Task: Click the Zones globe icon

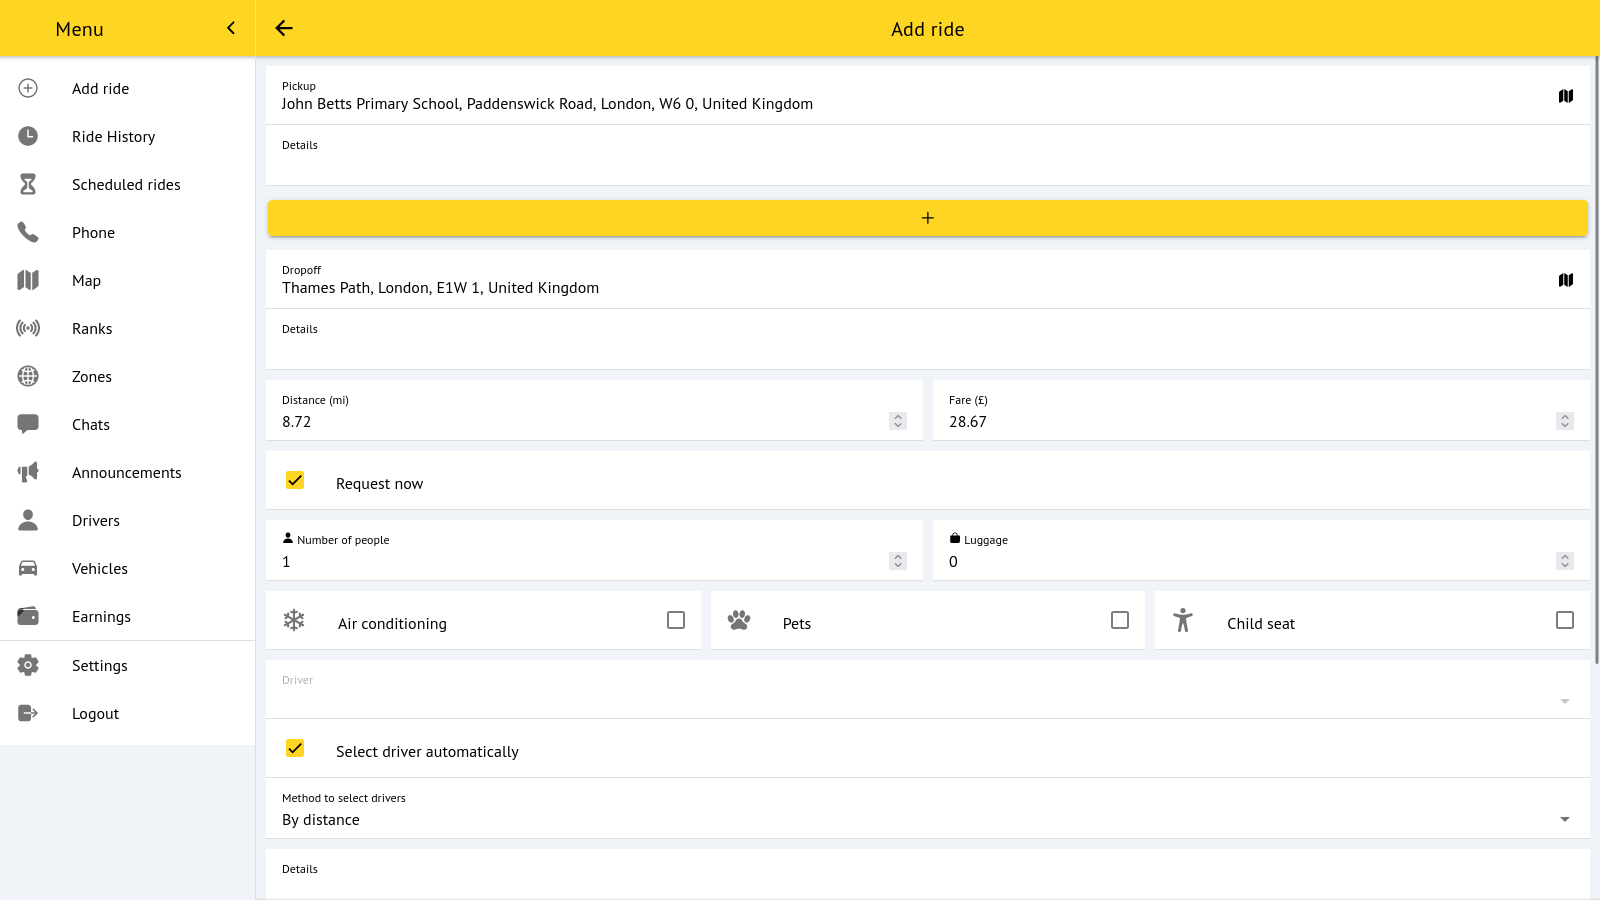Action: (x=28, y=376)
